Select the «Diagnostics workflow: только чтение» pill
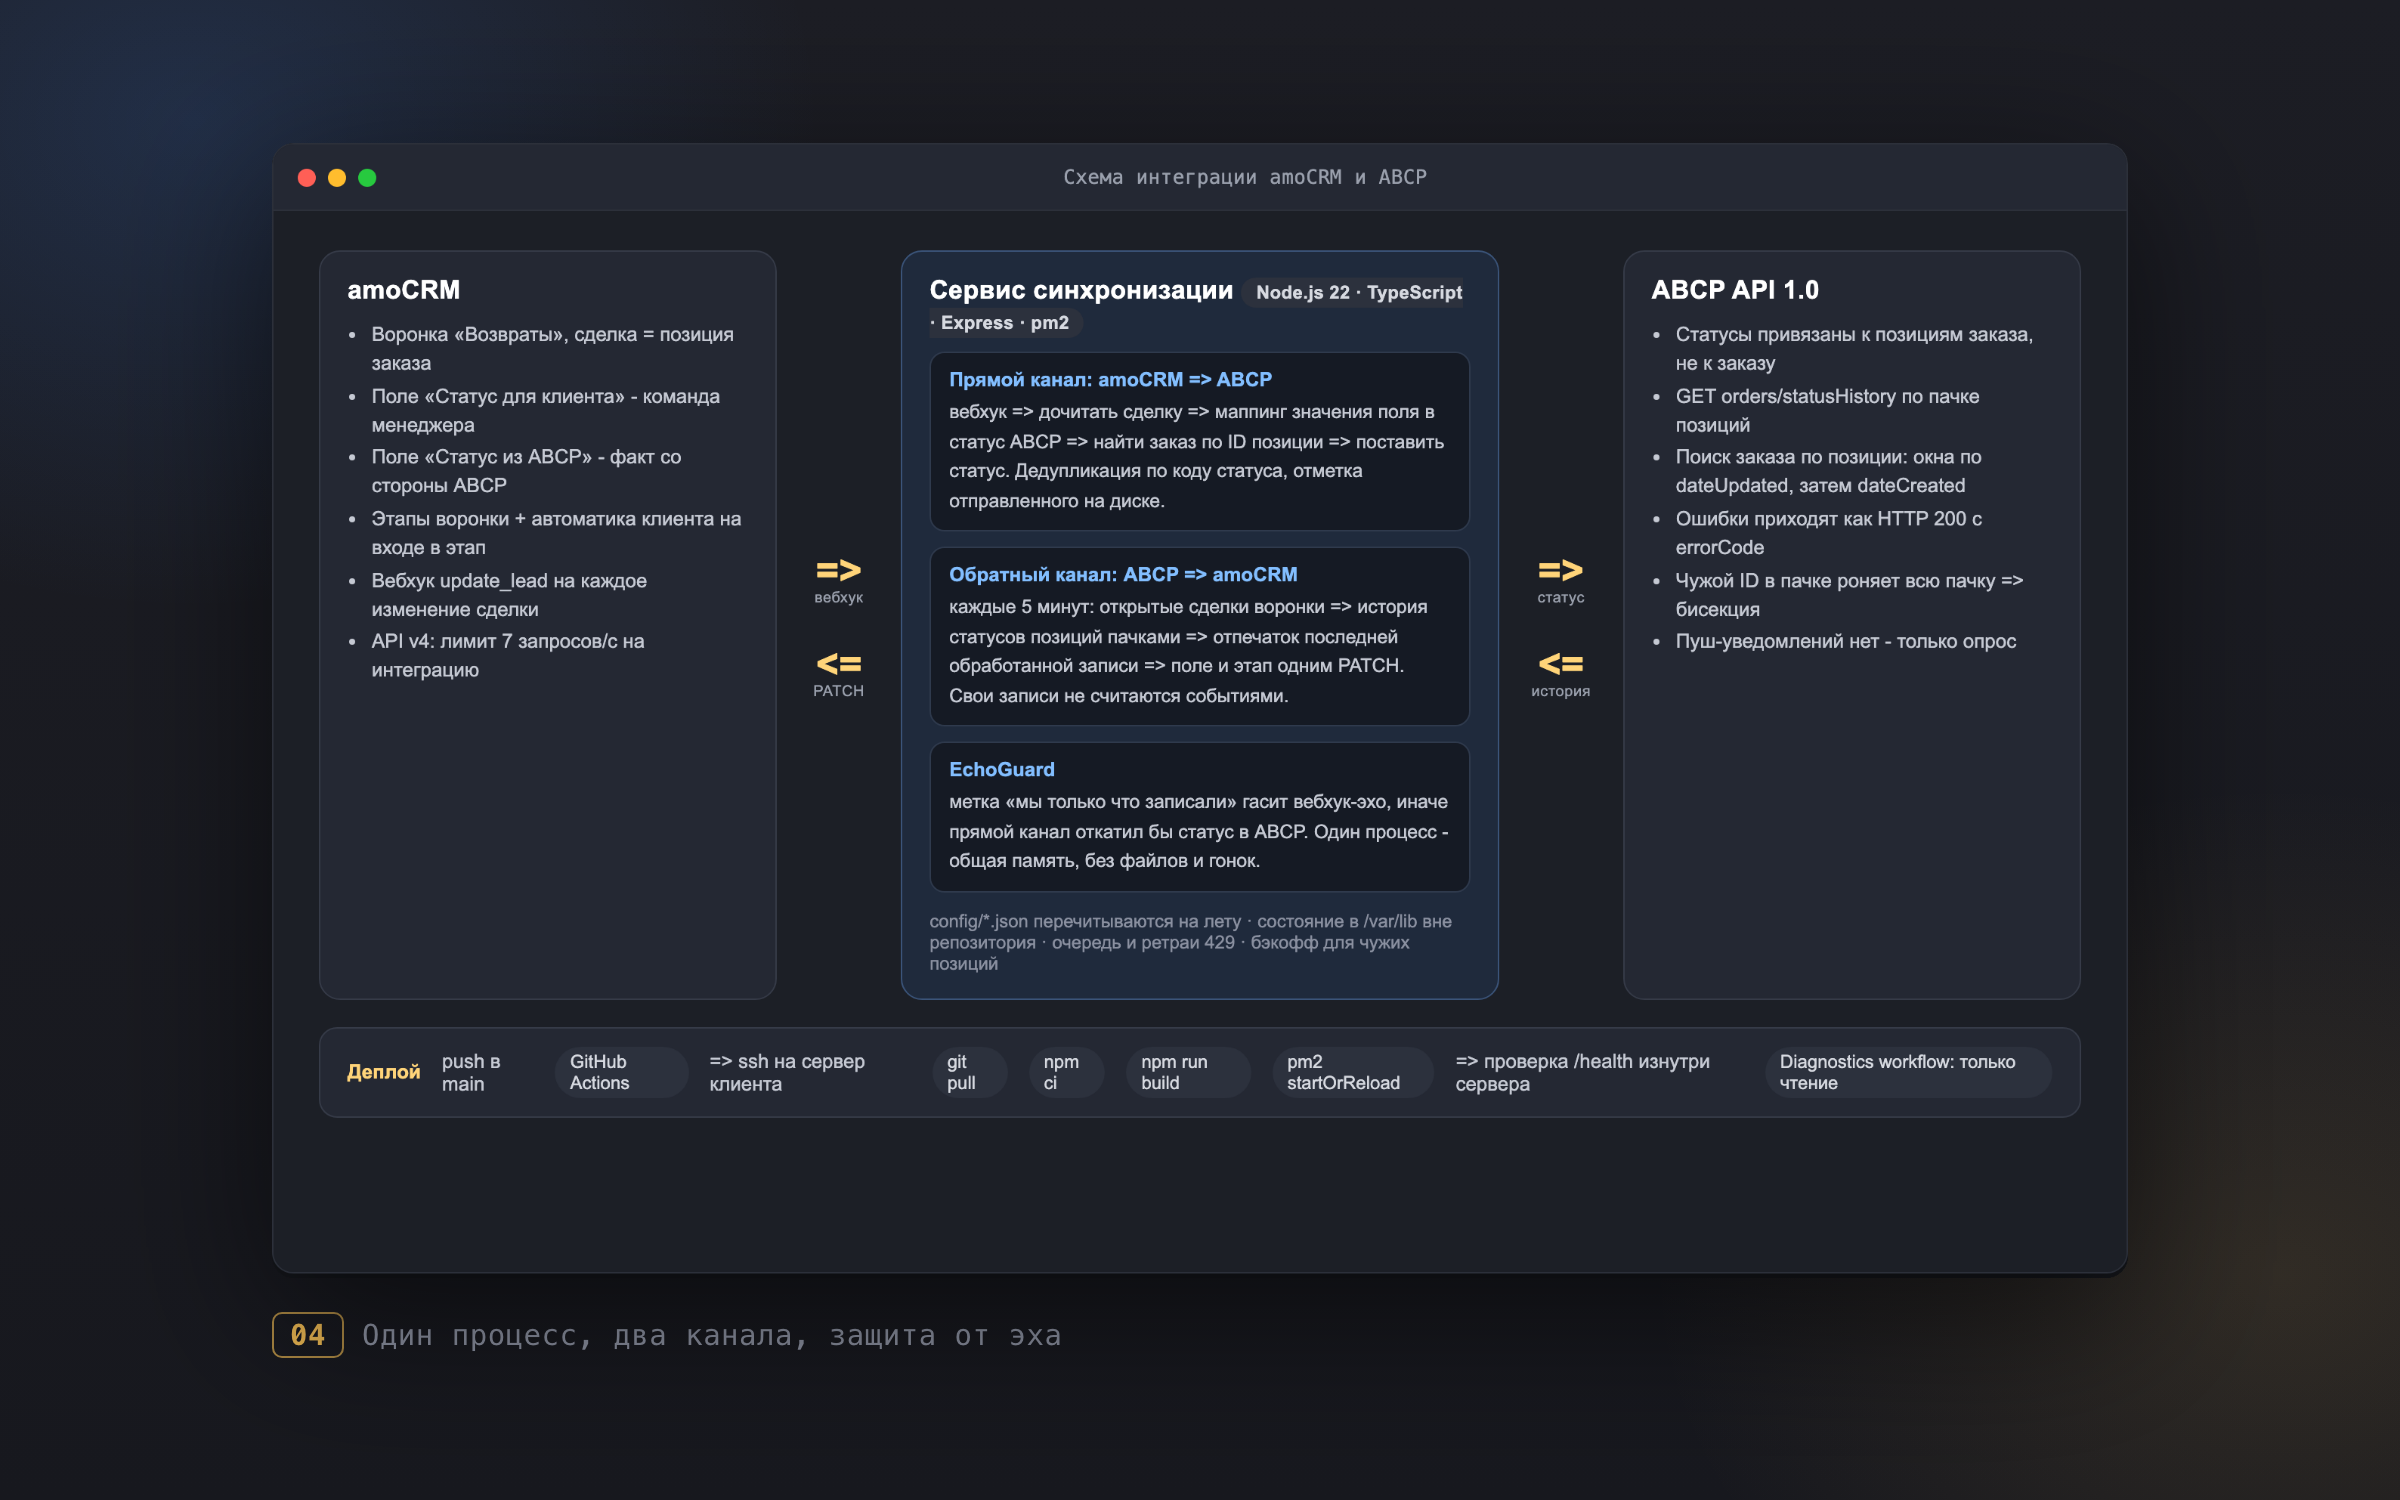 1908,1072
